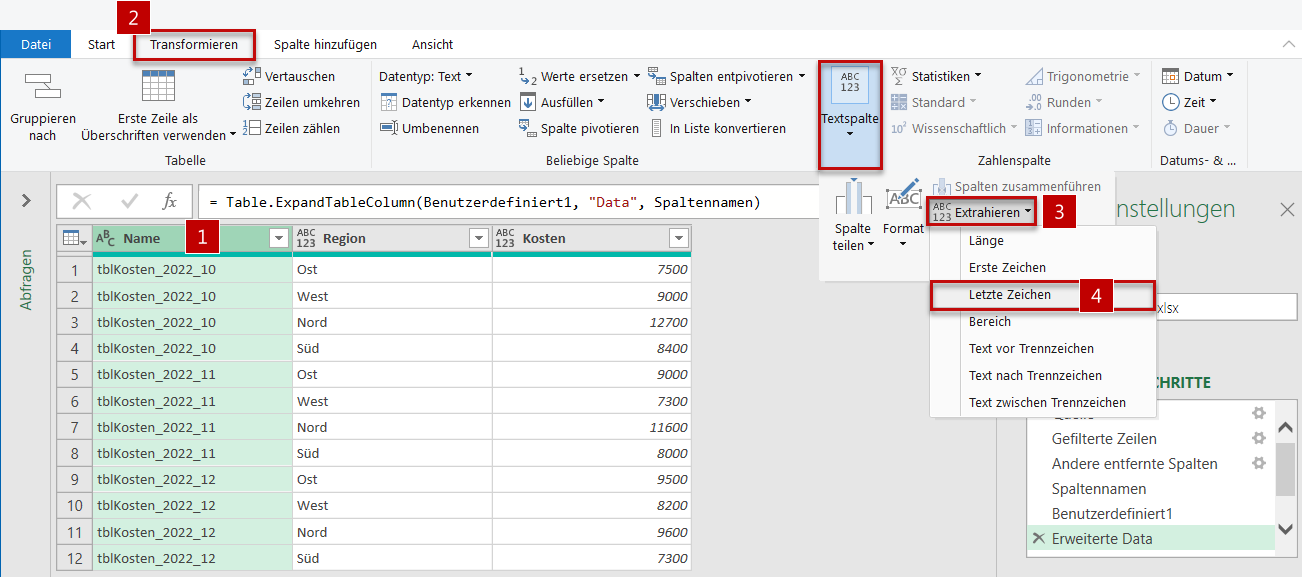Click the fx formula button

pyautogui.click(x=170, y=202)
